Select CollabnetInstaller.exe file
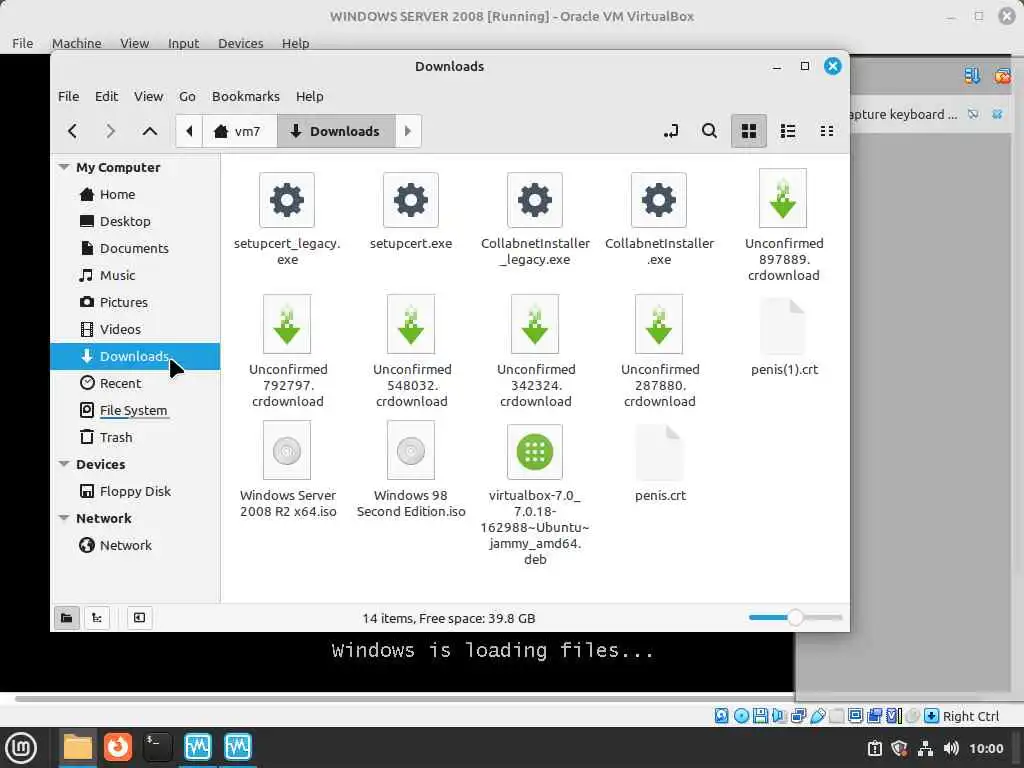The image size is (1024, 768). [x=659, y=219]
